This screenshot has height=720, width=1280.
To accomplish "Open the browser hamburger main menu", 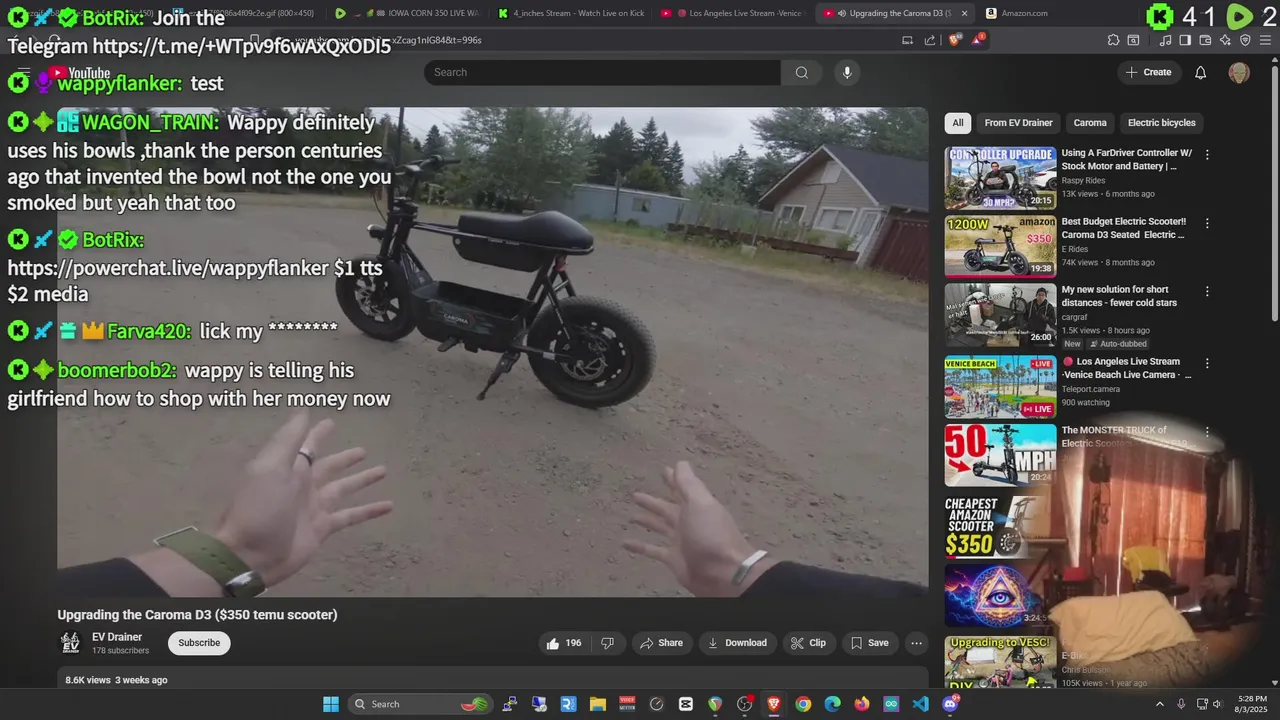I will [x=1266, y=40].
